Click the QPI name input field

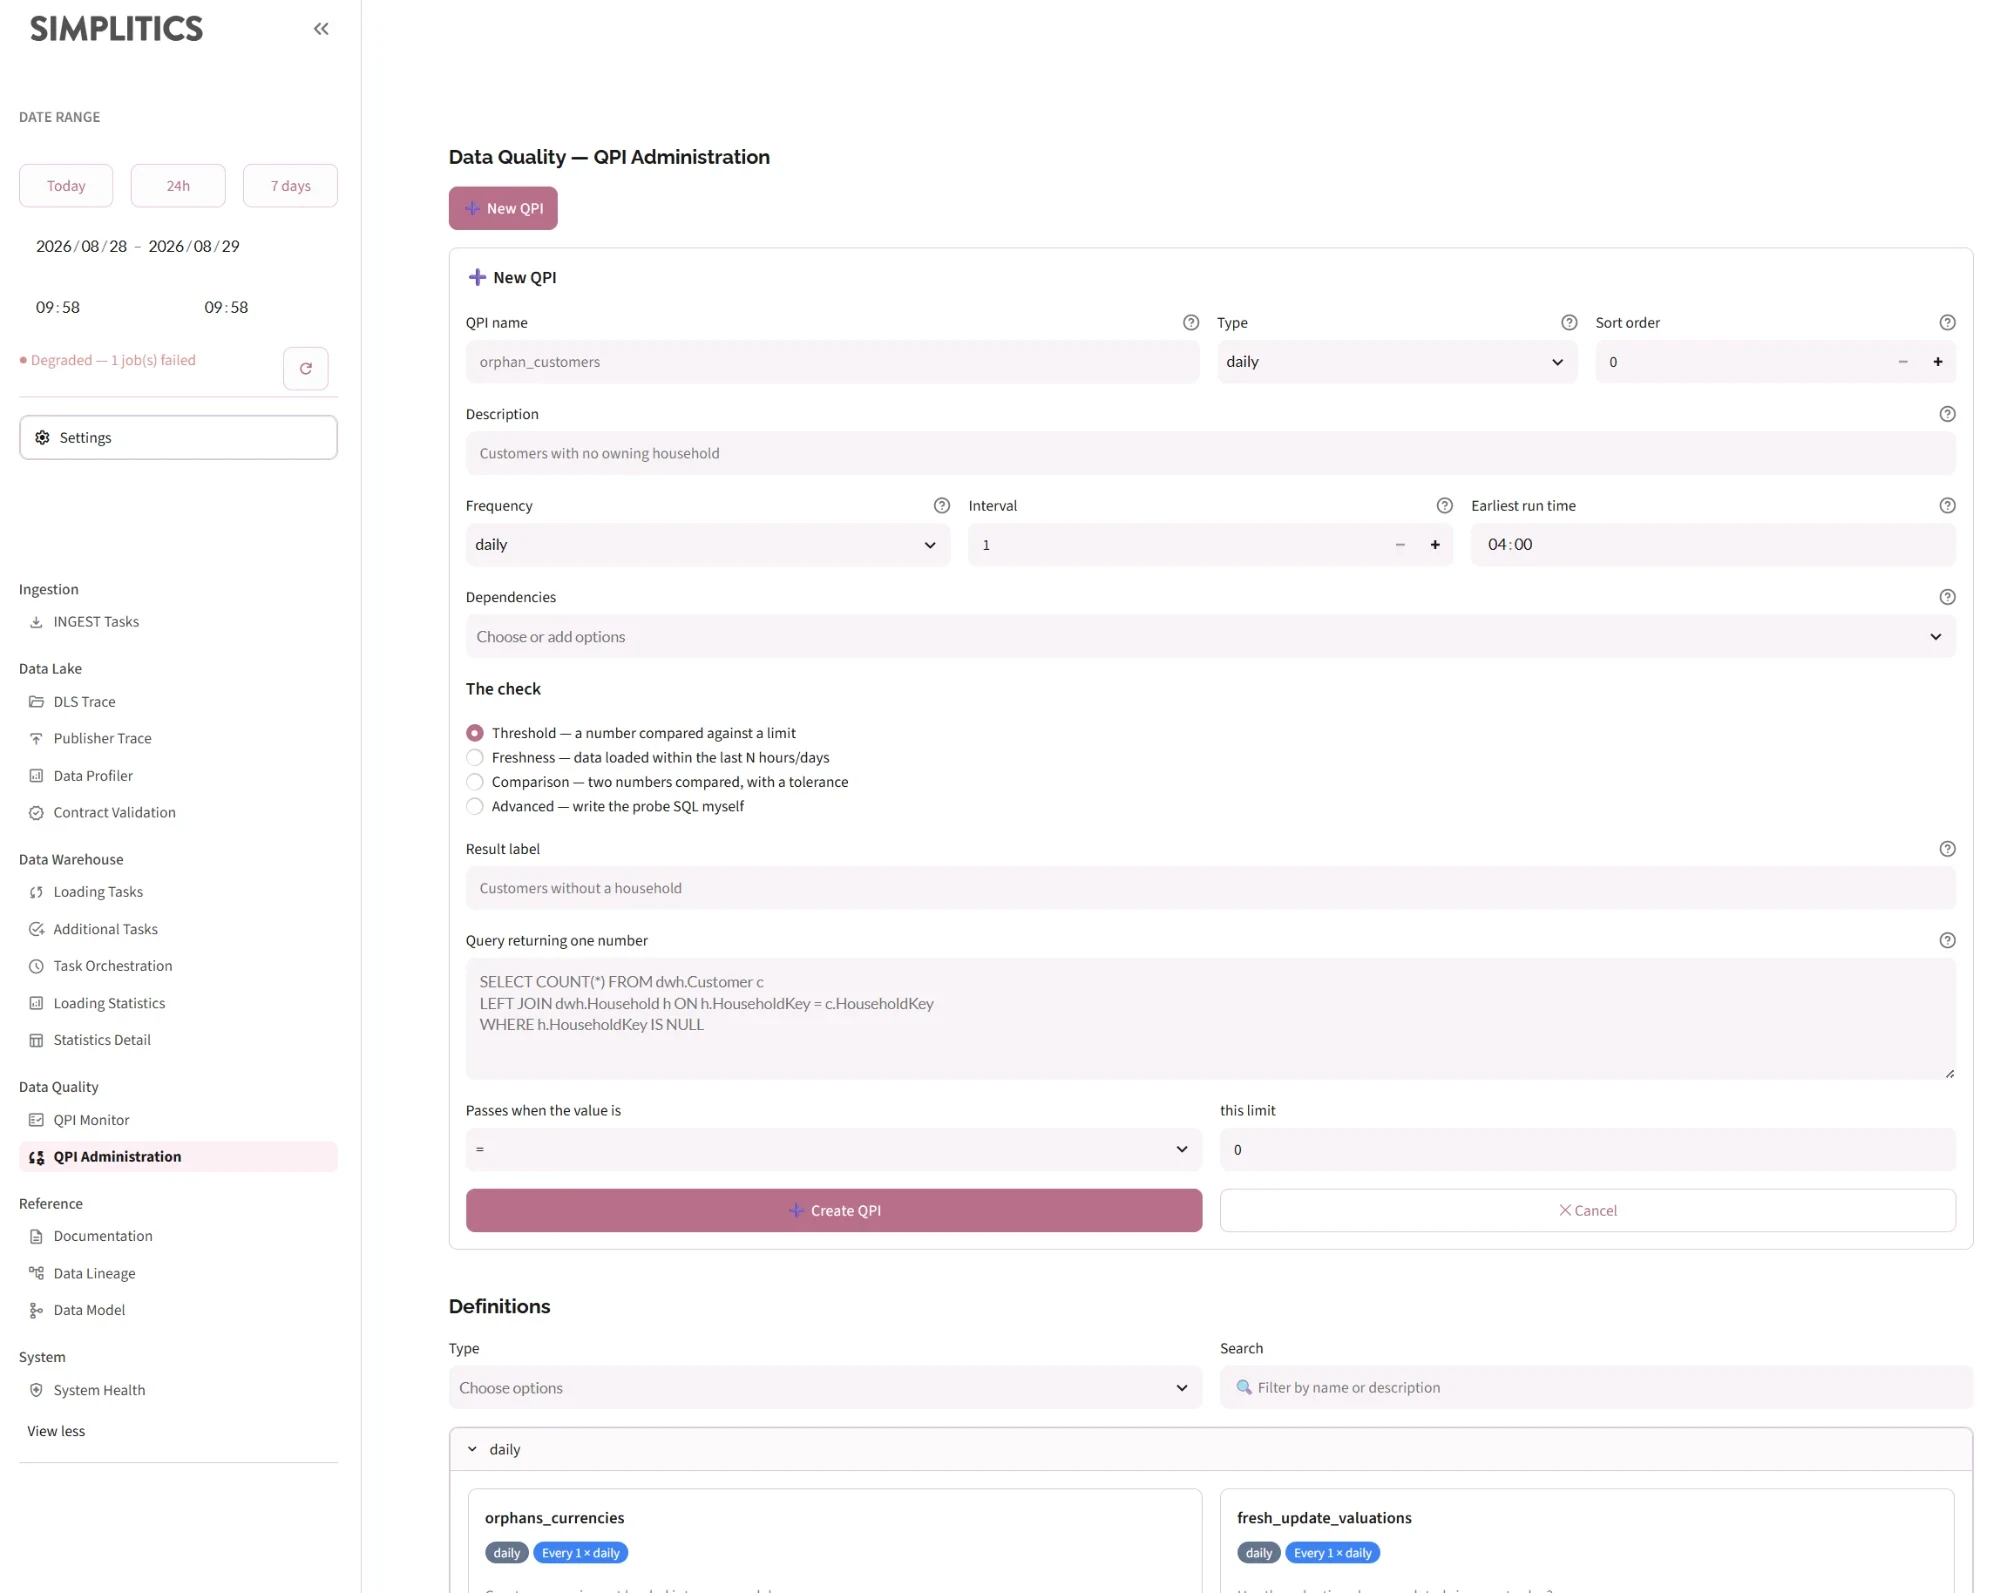(832, 362)
